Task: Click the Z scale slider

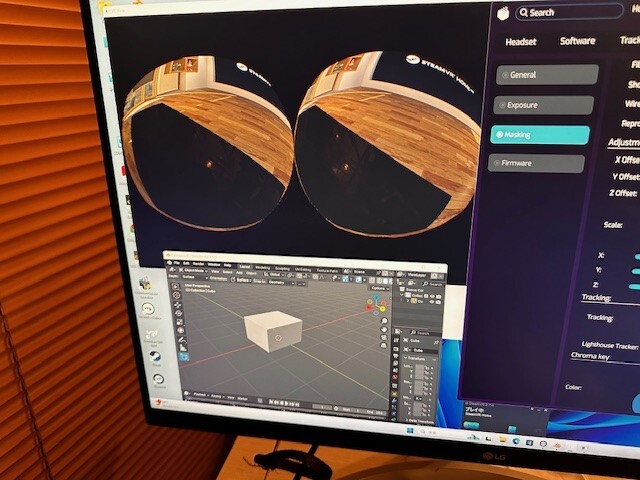Action: click(634, 287)
